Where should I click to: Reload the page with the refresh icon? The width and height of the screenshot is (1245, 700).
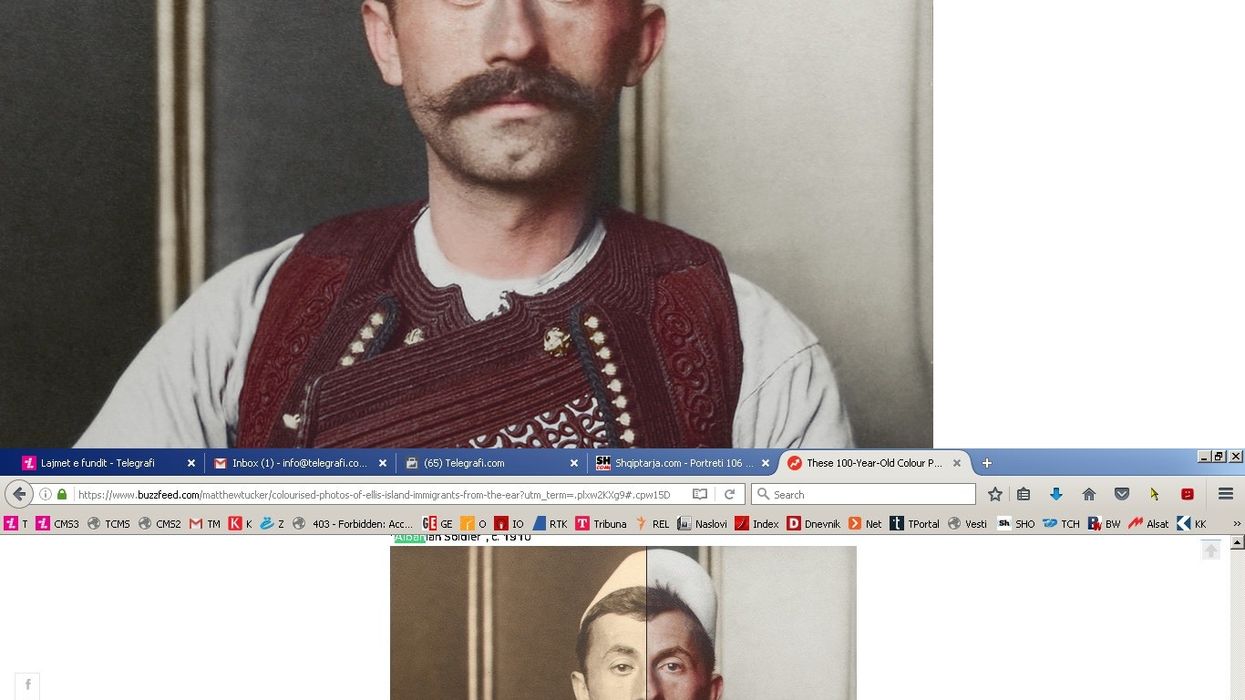730,494
